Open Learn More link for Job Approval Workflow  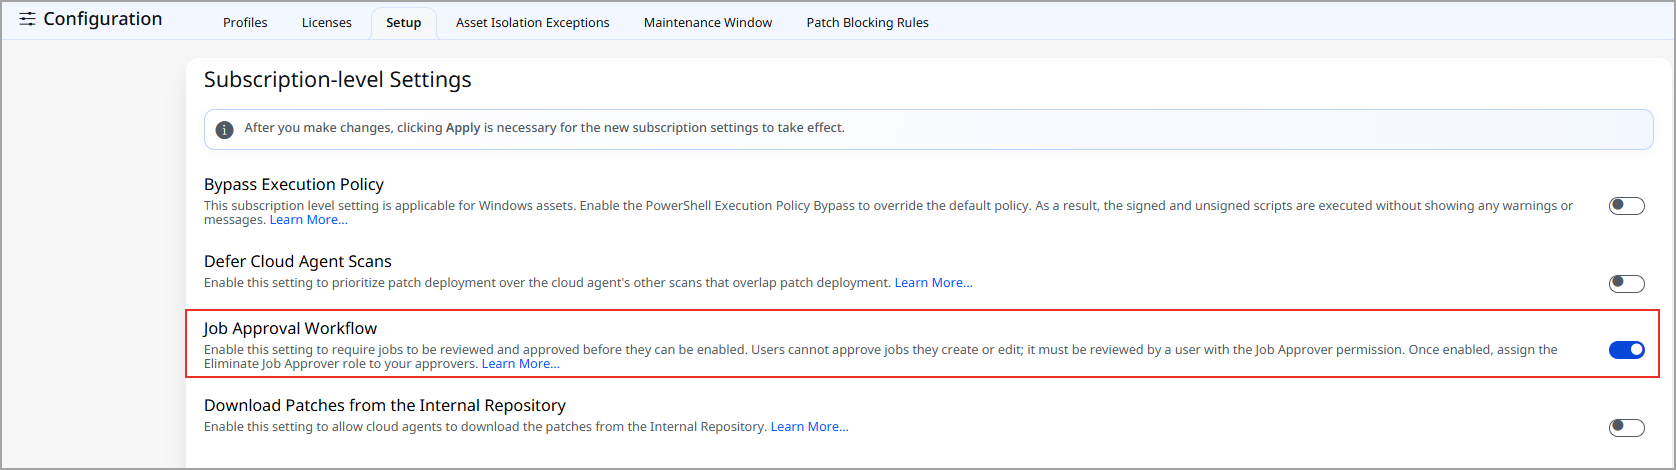pos(520,364)
